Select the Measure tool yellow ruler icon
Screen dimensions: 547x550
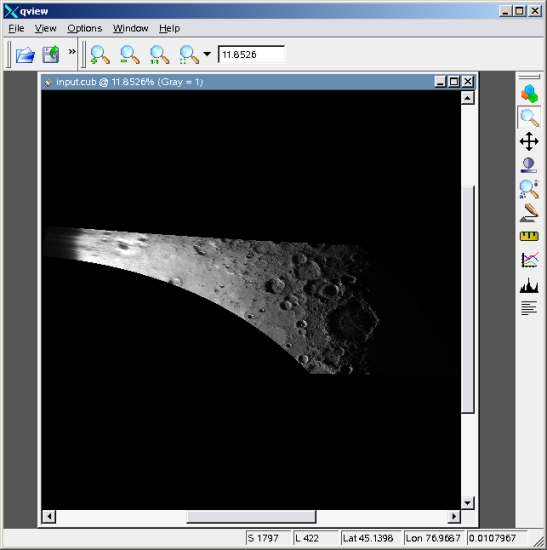pos(529,236)
